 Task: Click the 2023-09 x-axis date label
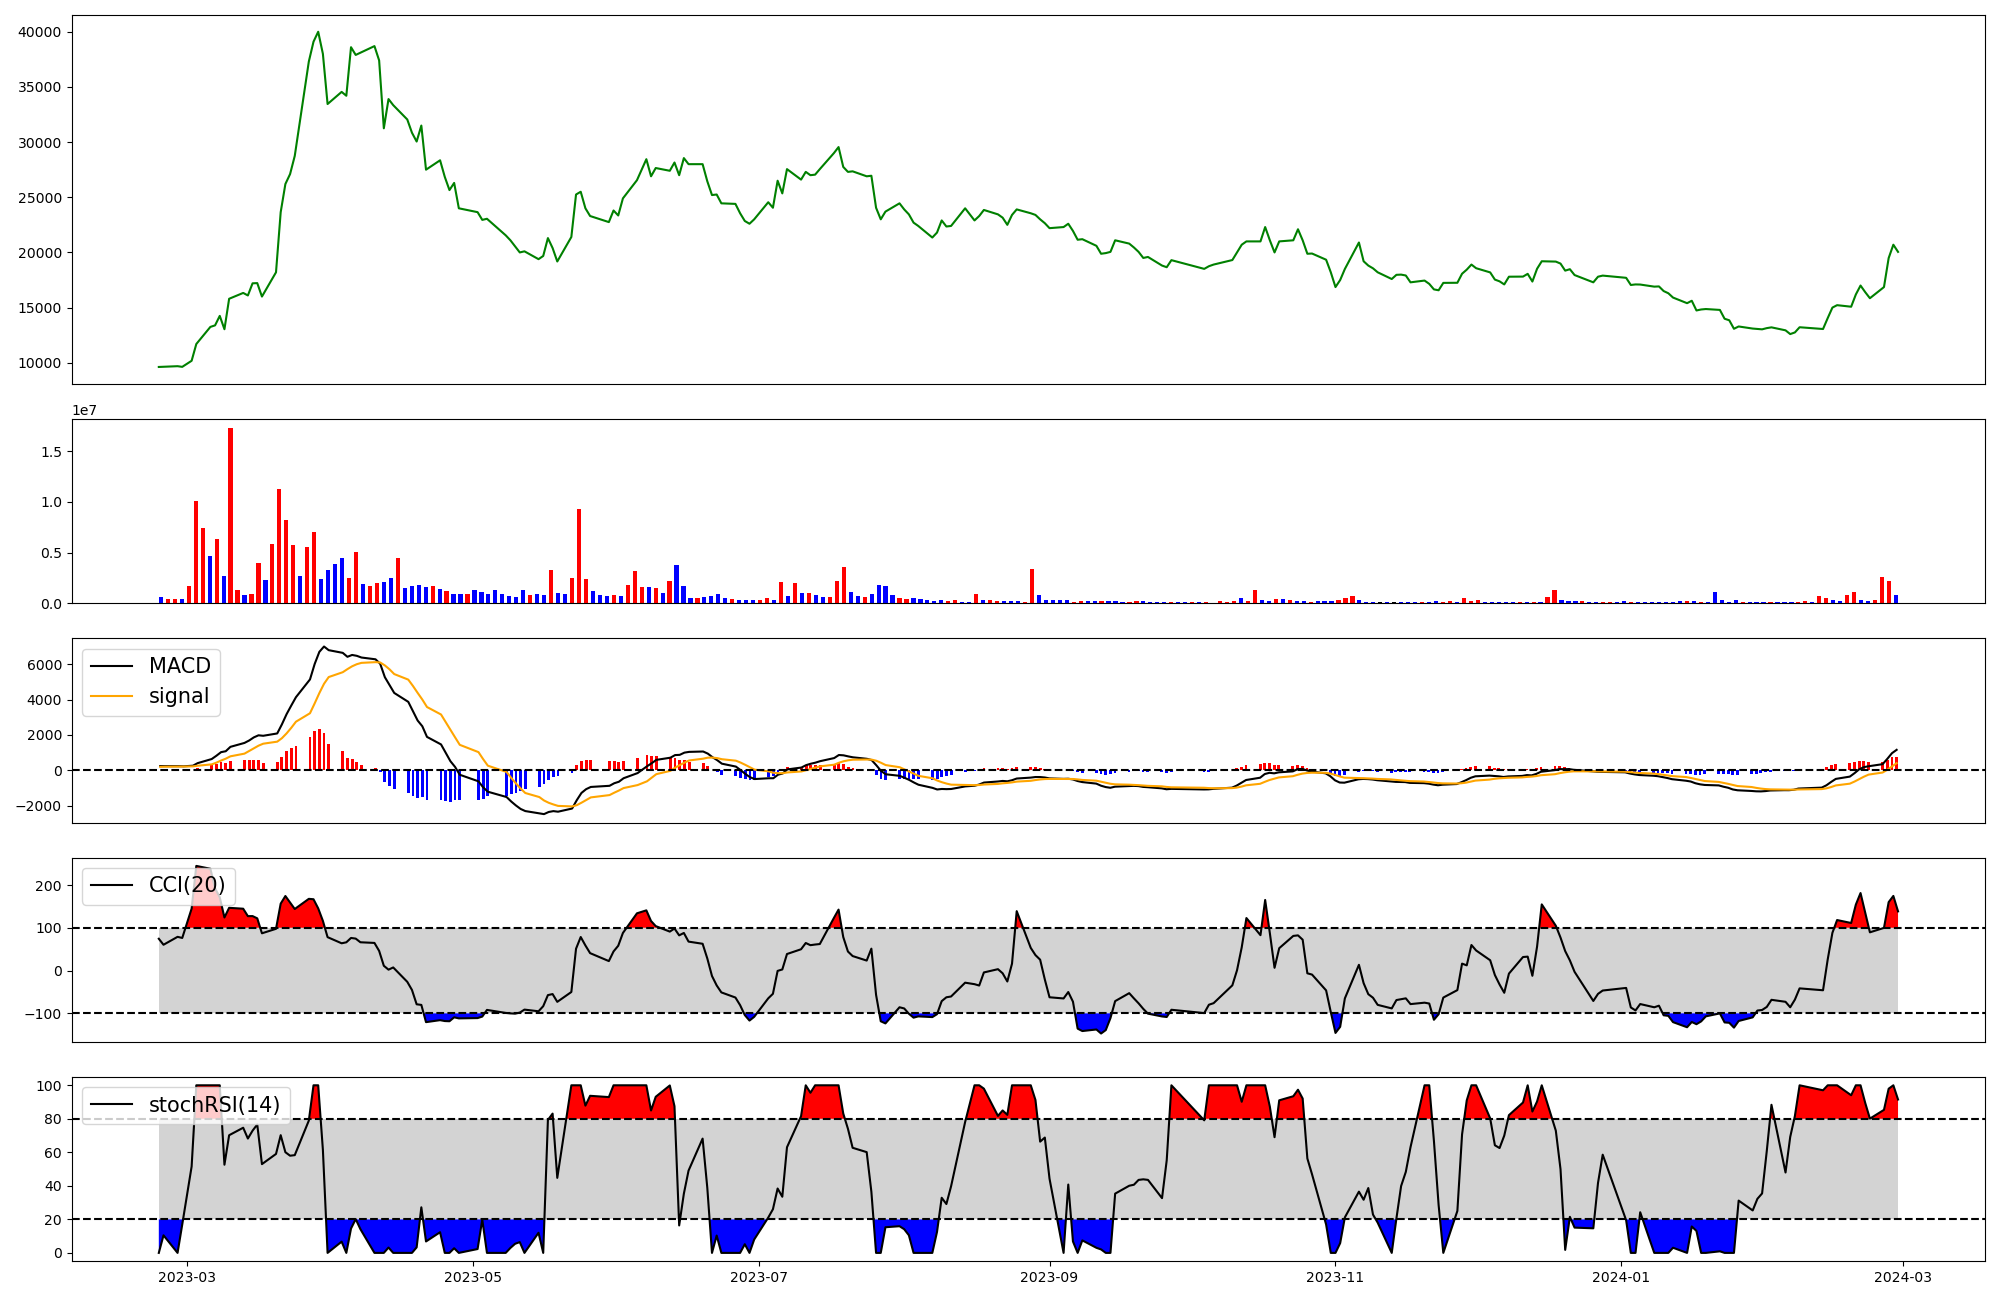pyautogui.click(x=1050, y=1277)
